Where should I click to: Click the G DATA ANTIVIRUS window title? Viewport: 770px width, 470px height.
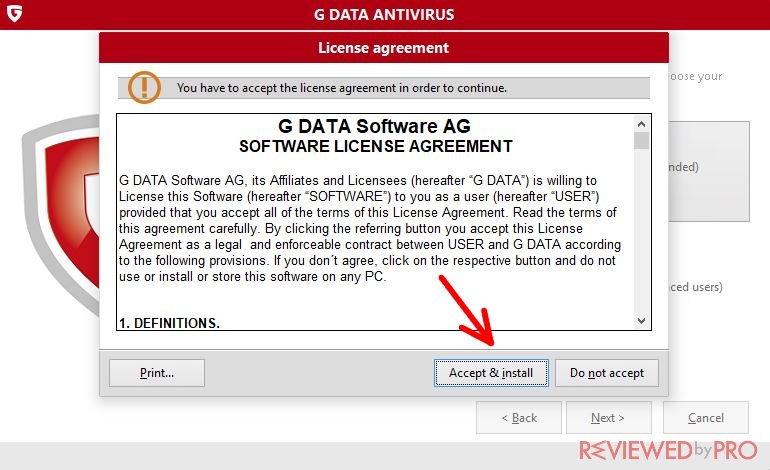pyautogui.click(x=385, y=14)
